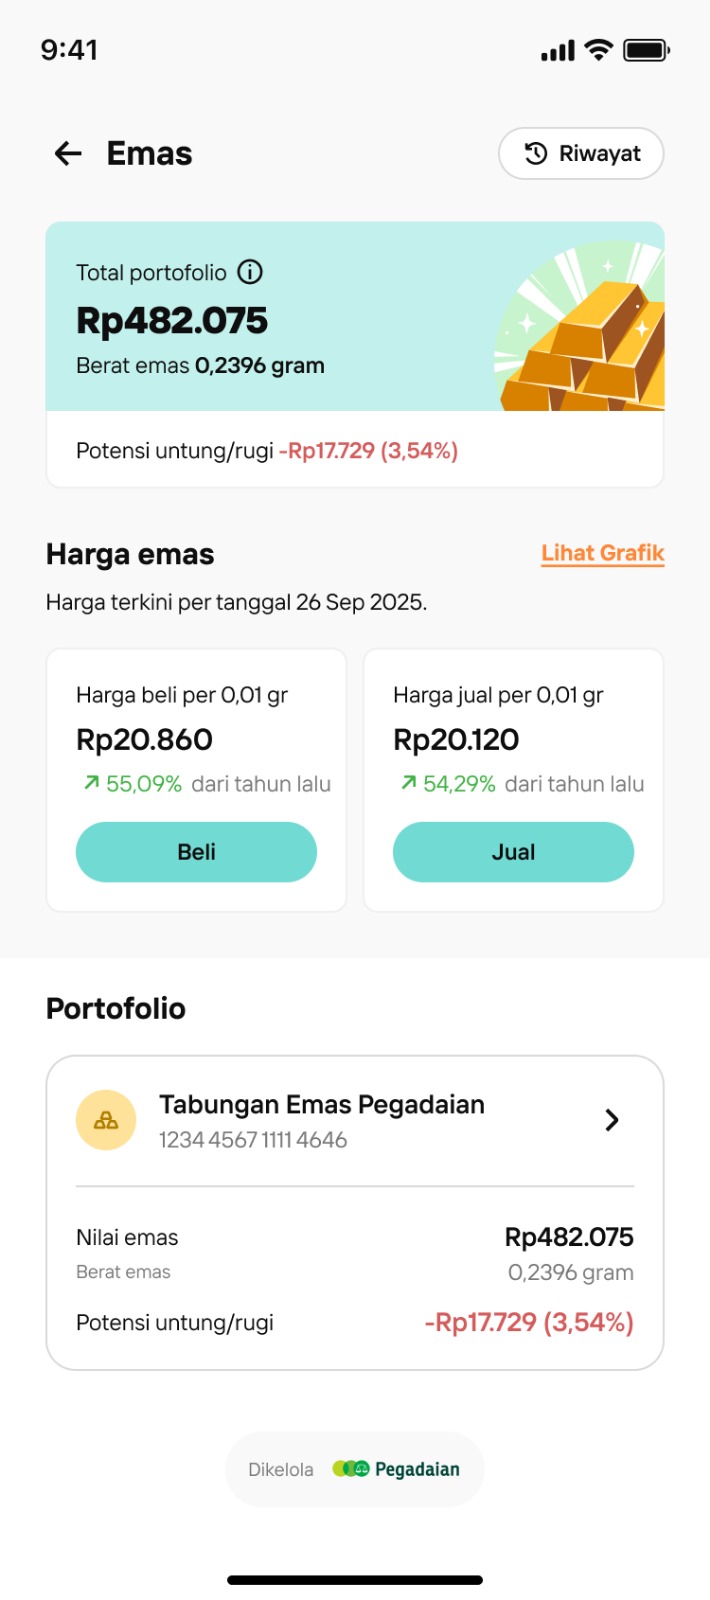Select the Total portofolio amount Rp482.075
This screenshot has width=710, height=1600.
click(172, 320)
